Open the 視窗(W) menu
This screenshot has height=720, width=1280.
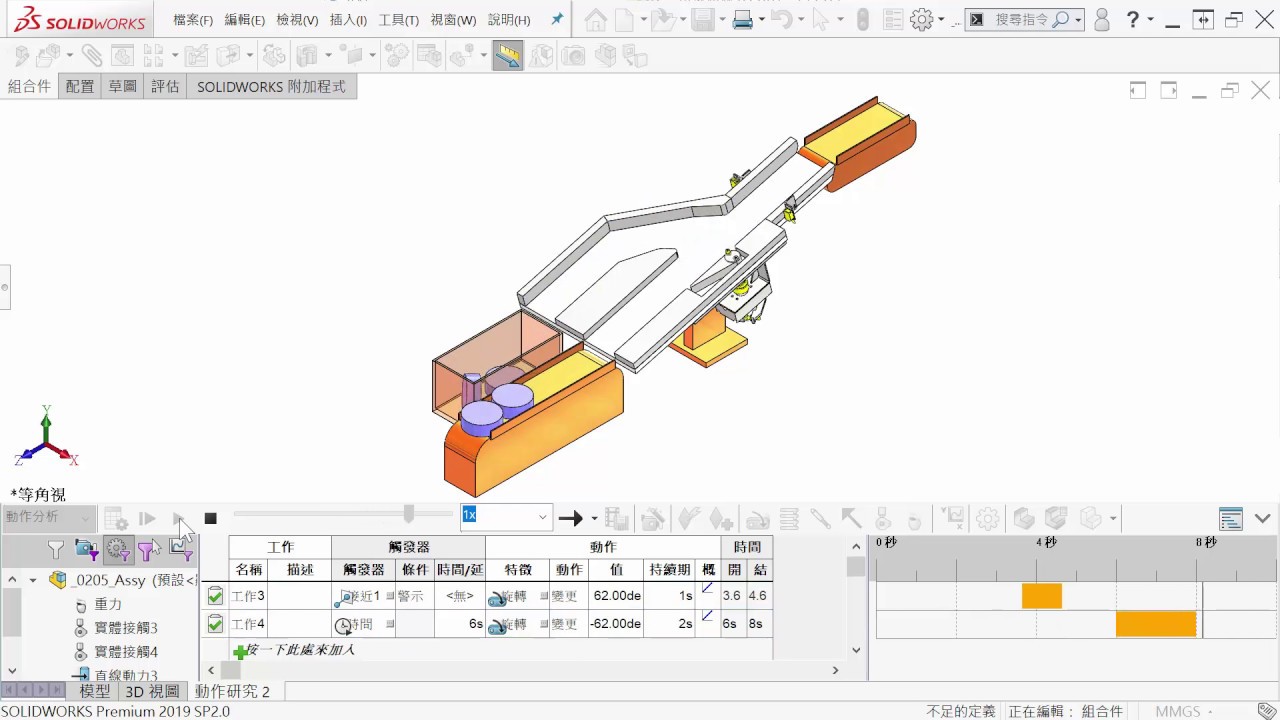point(453,20)
